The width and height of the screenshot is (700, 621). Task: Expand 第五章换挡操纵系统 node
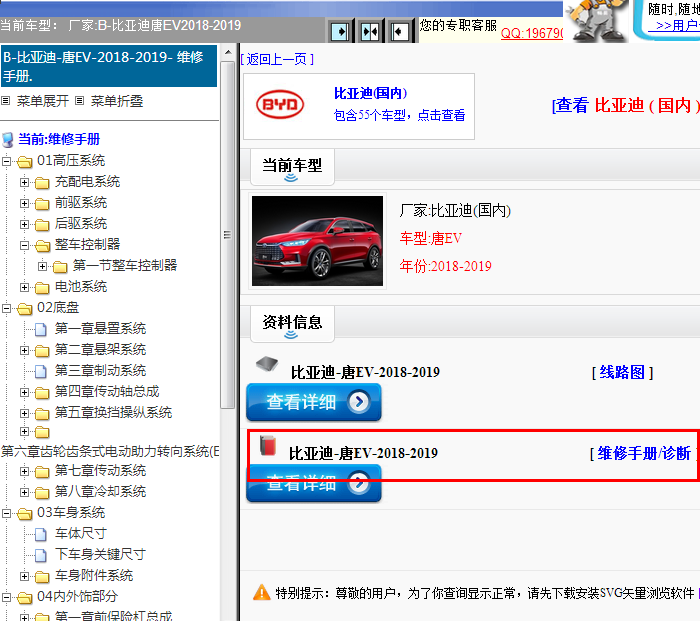pos(24,413)
